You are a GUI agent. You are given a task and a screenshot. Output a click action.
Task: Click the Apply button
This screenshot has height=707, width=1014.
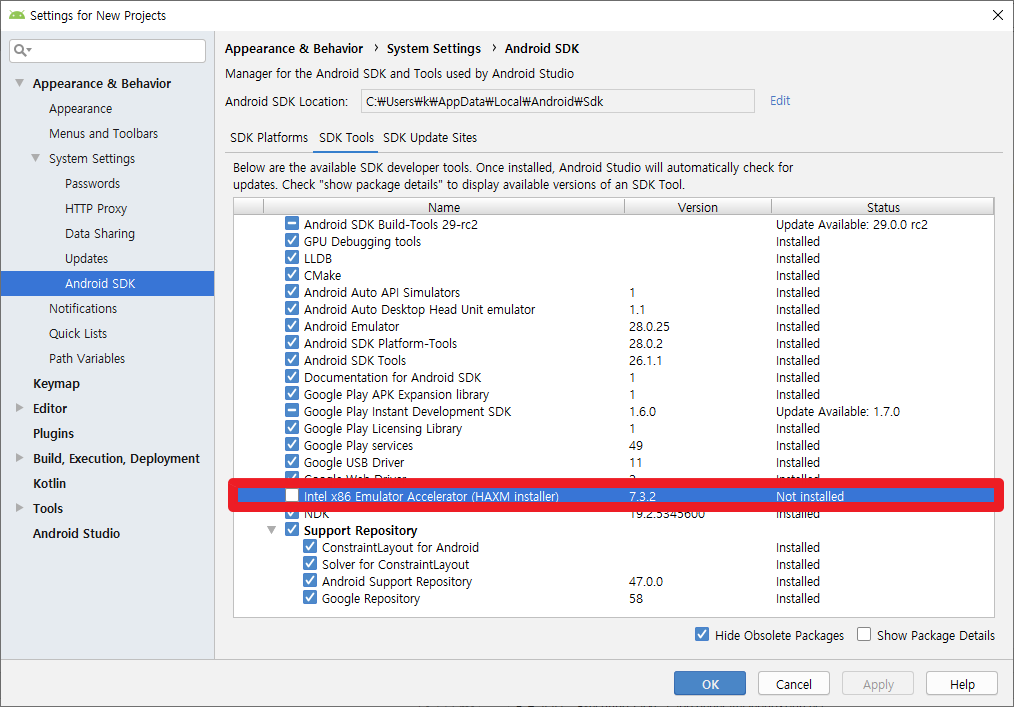click(x=878, y=684)
